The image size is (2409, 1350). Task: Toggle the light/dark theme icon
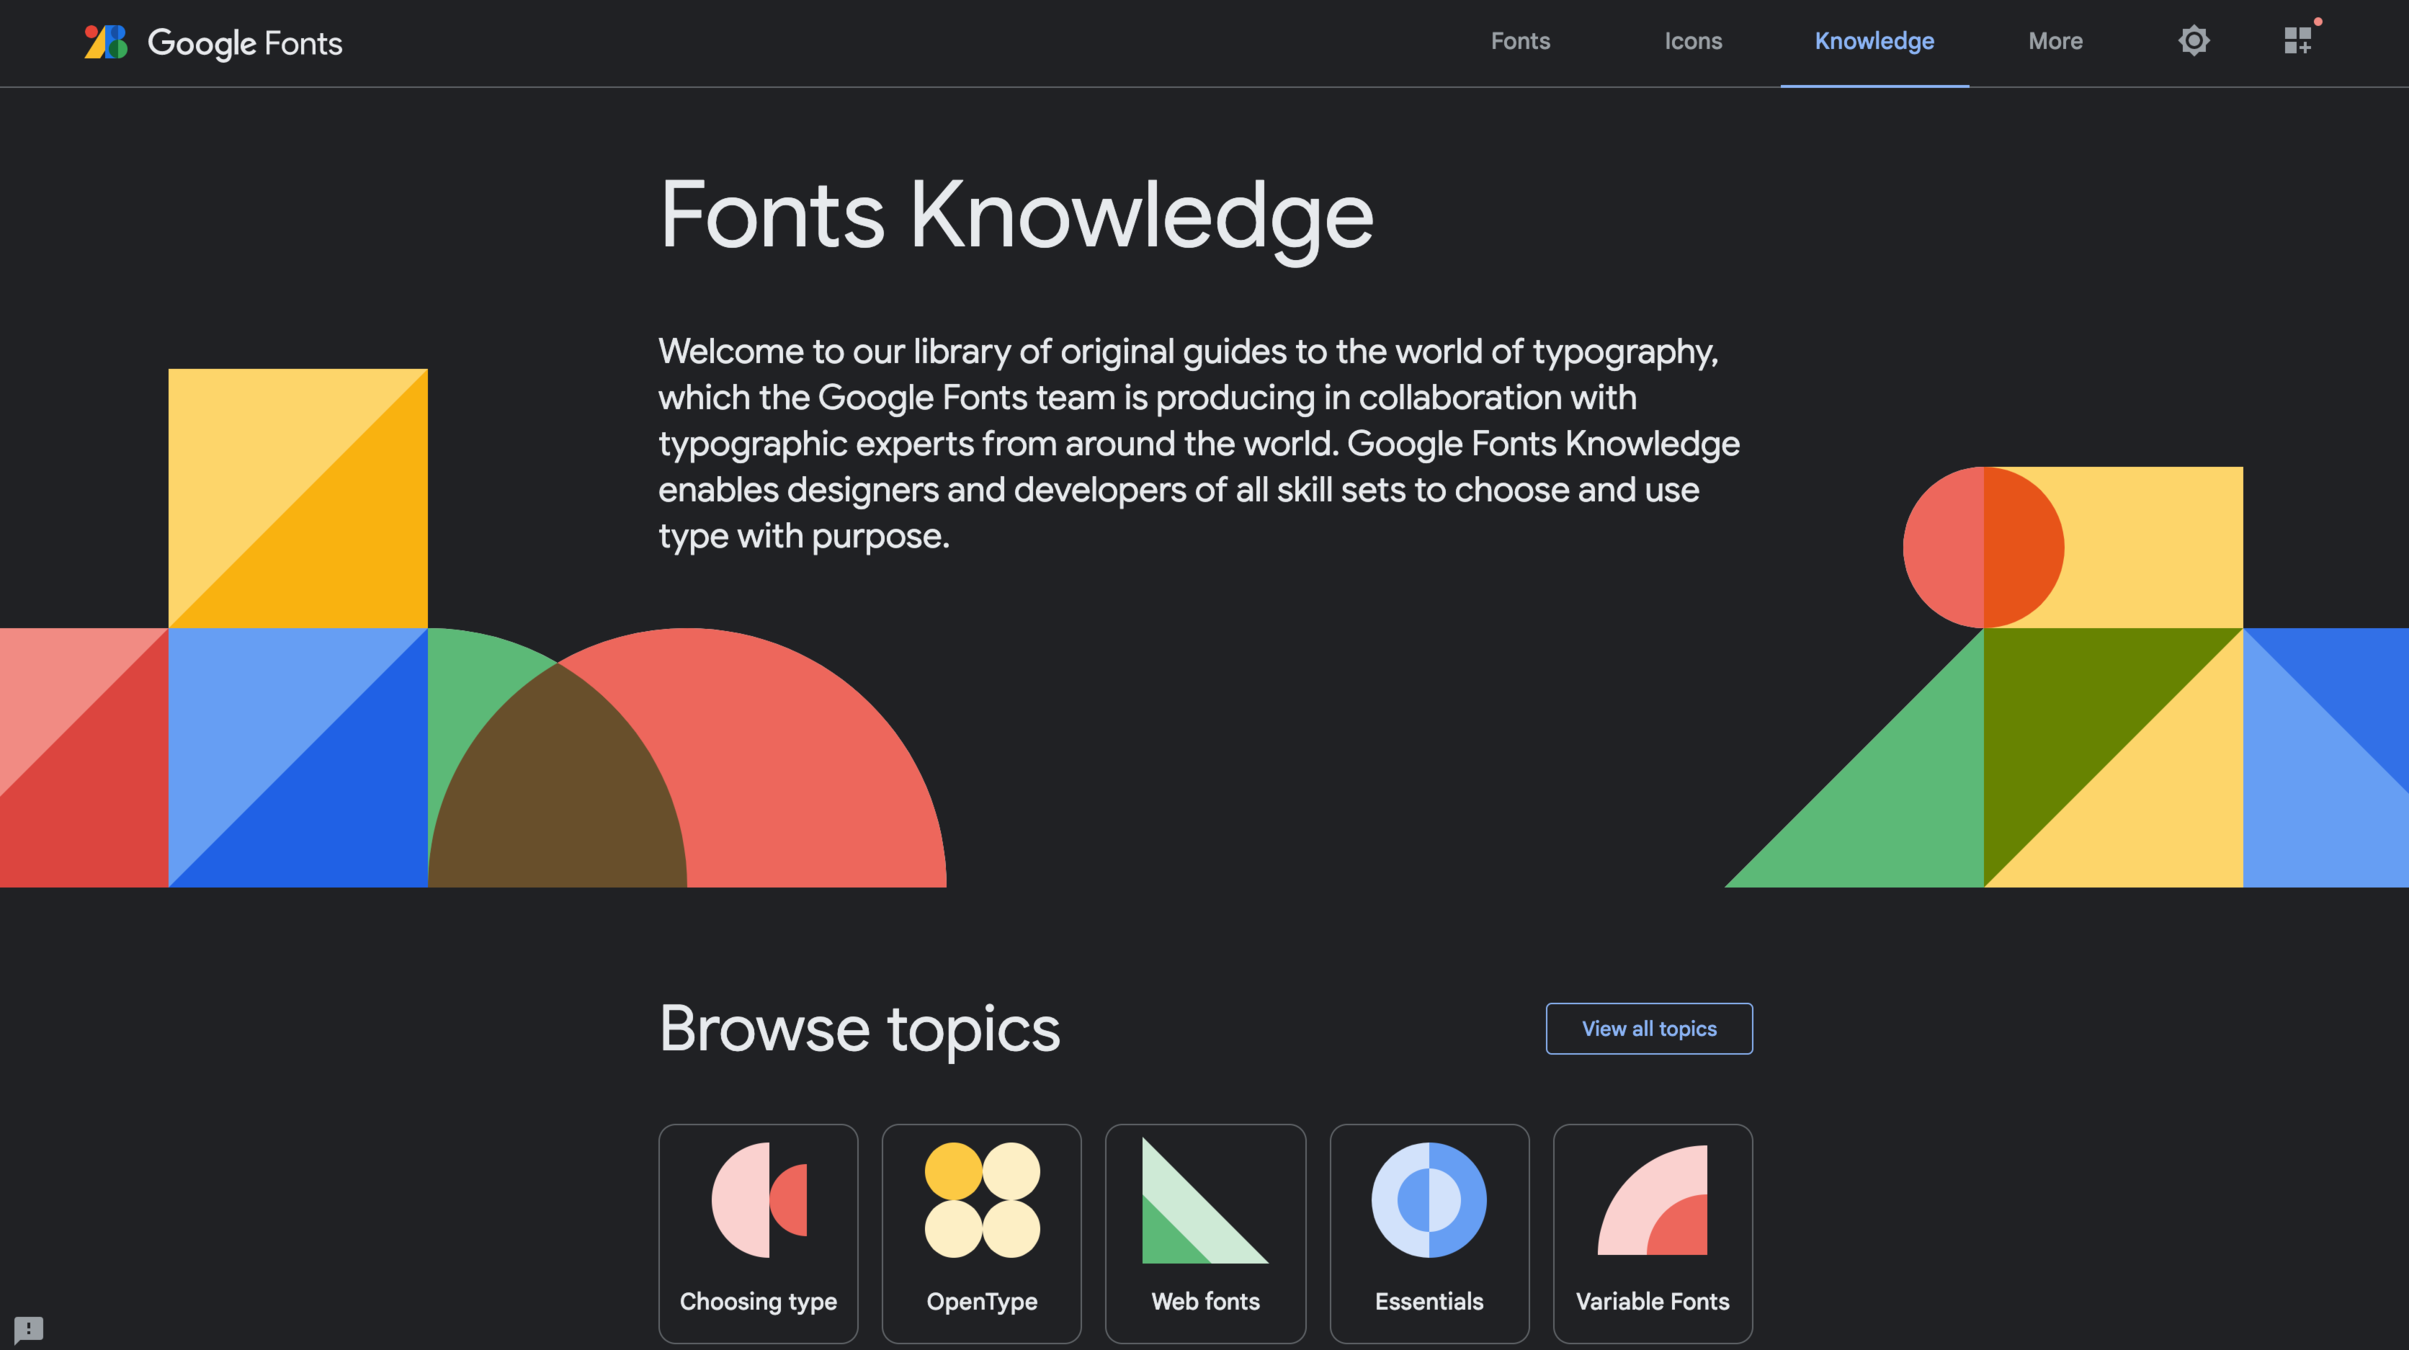click(2193, 41)
